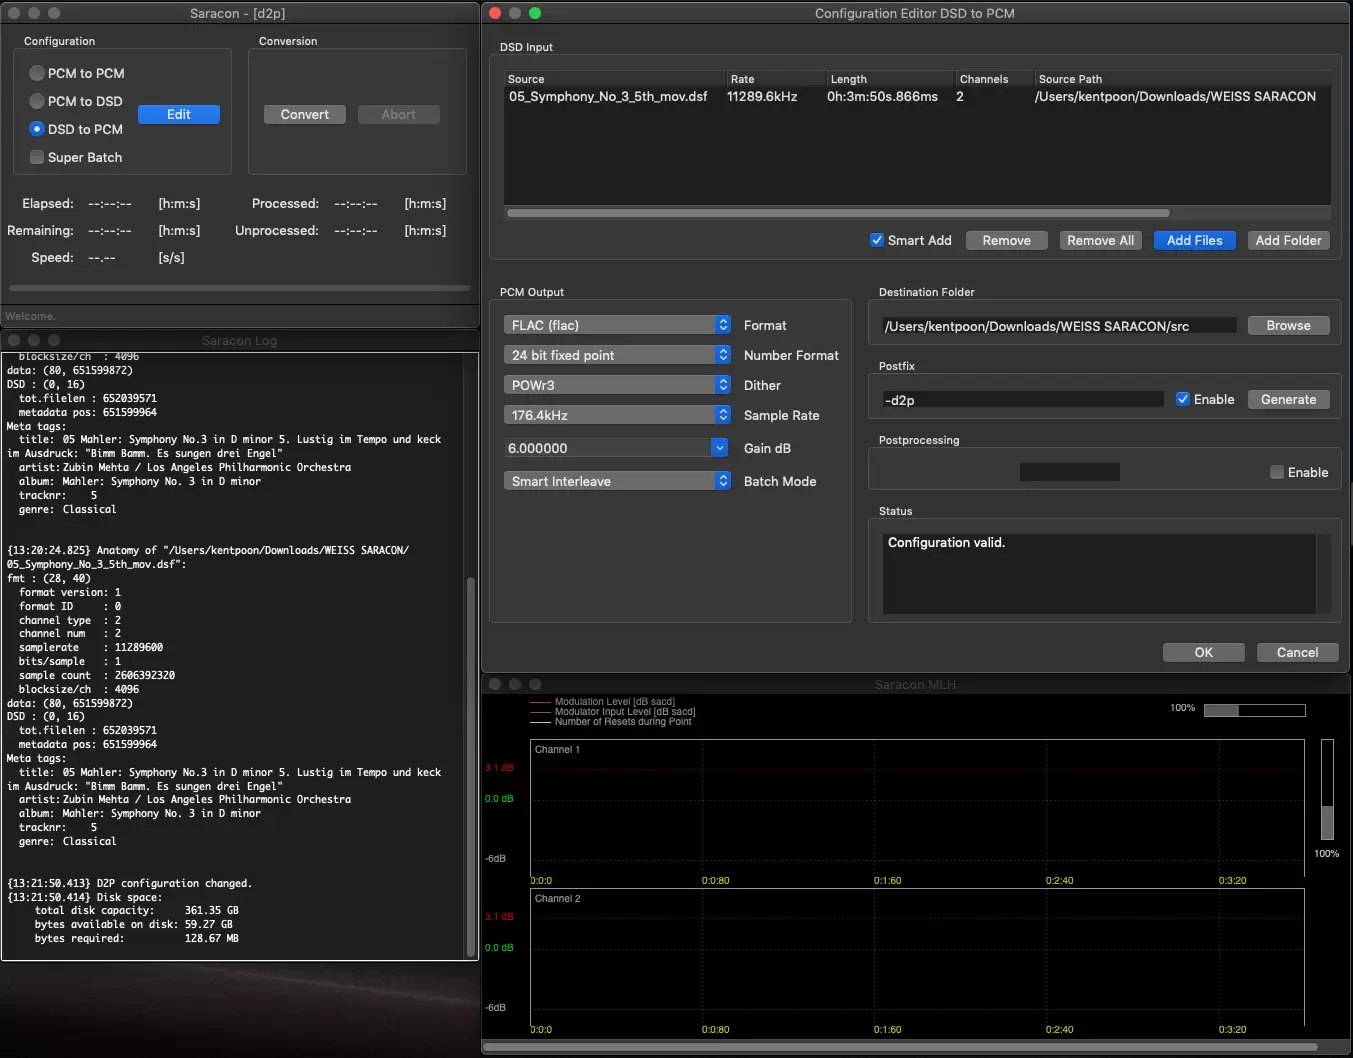
Task: Click the MLH vertical zoom slider
Action: coord(1327,790)
